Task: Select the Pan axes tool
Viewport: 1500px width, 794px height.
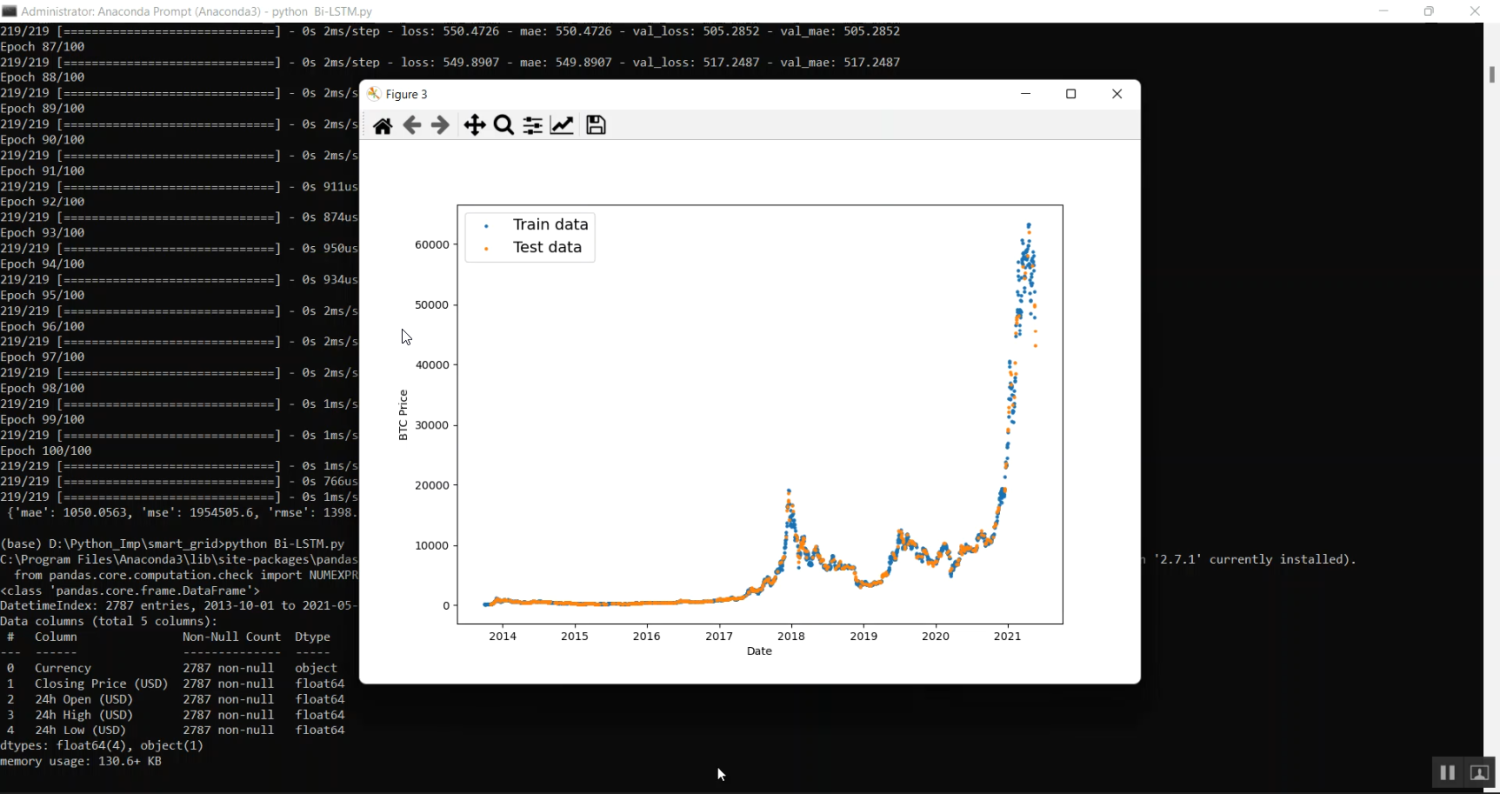Action: [474, 125]
